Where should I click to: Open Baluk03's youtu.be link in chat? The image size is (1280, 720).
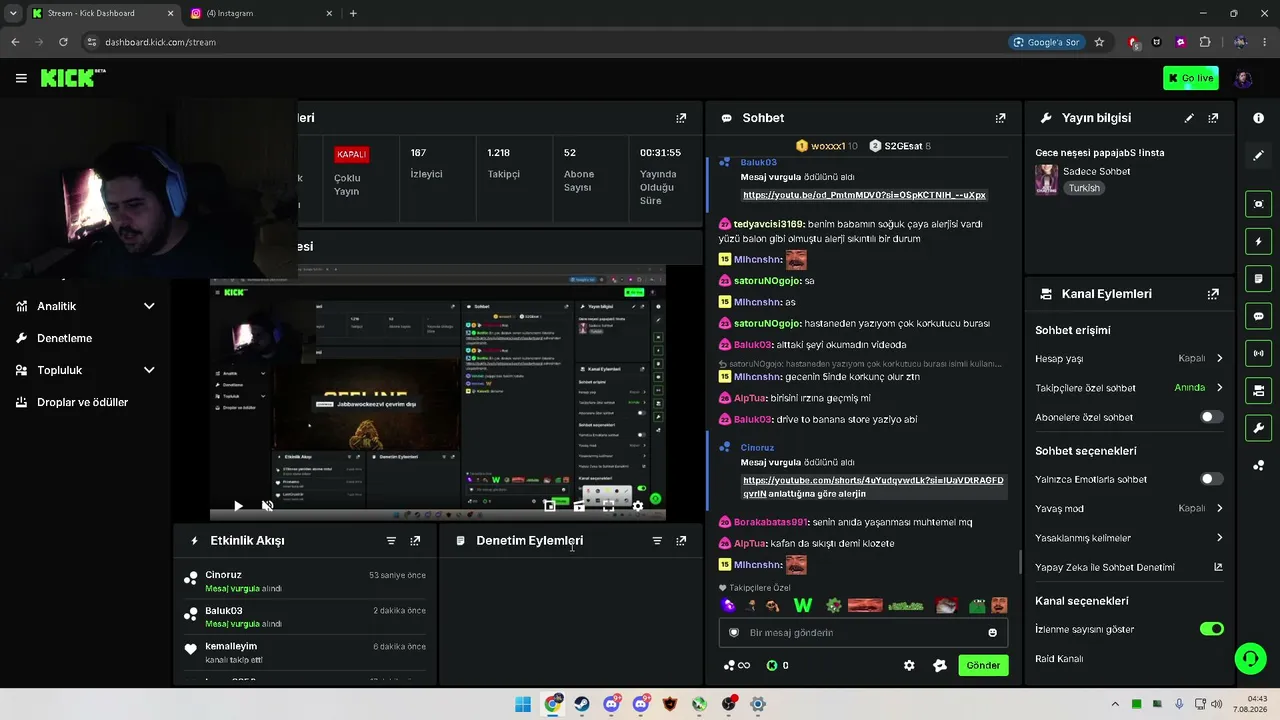click(x=864, y=195)
